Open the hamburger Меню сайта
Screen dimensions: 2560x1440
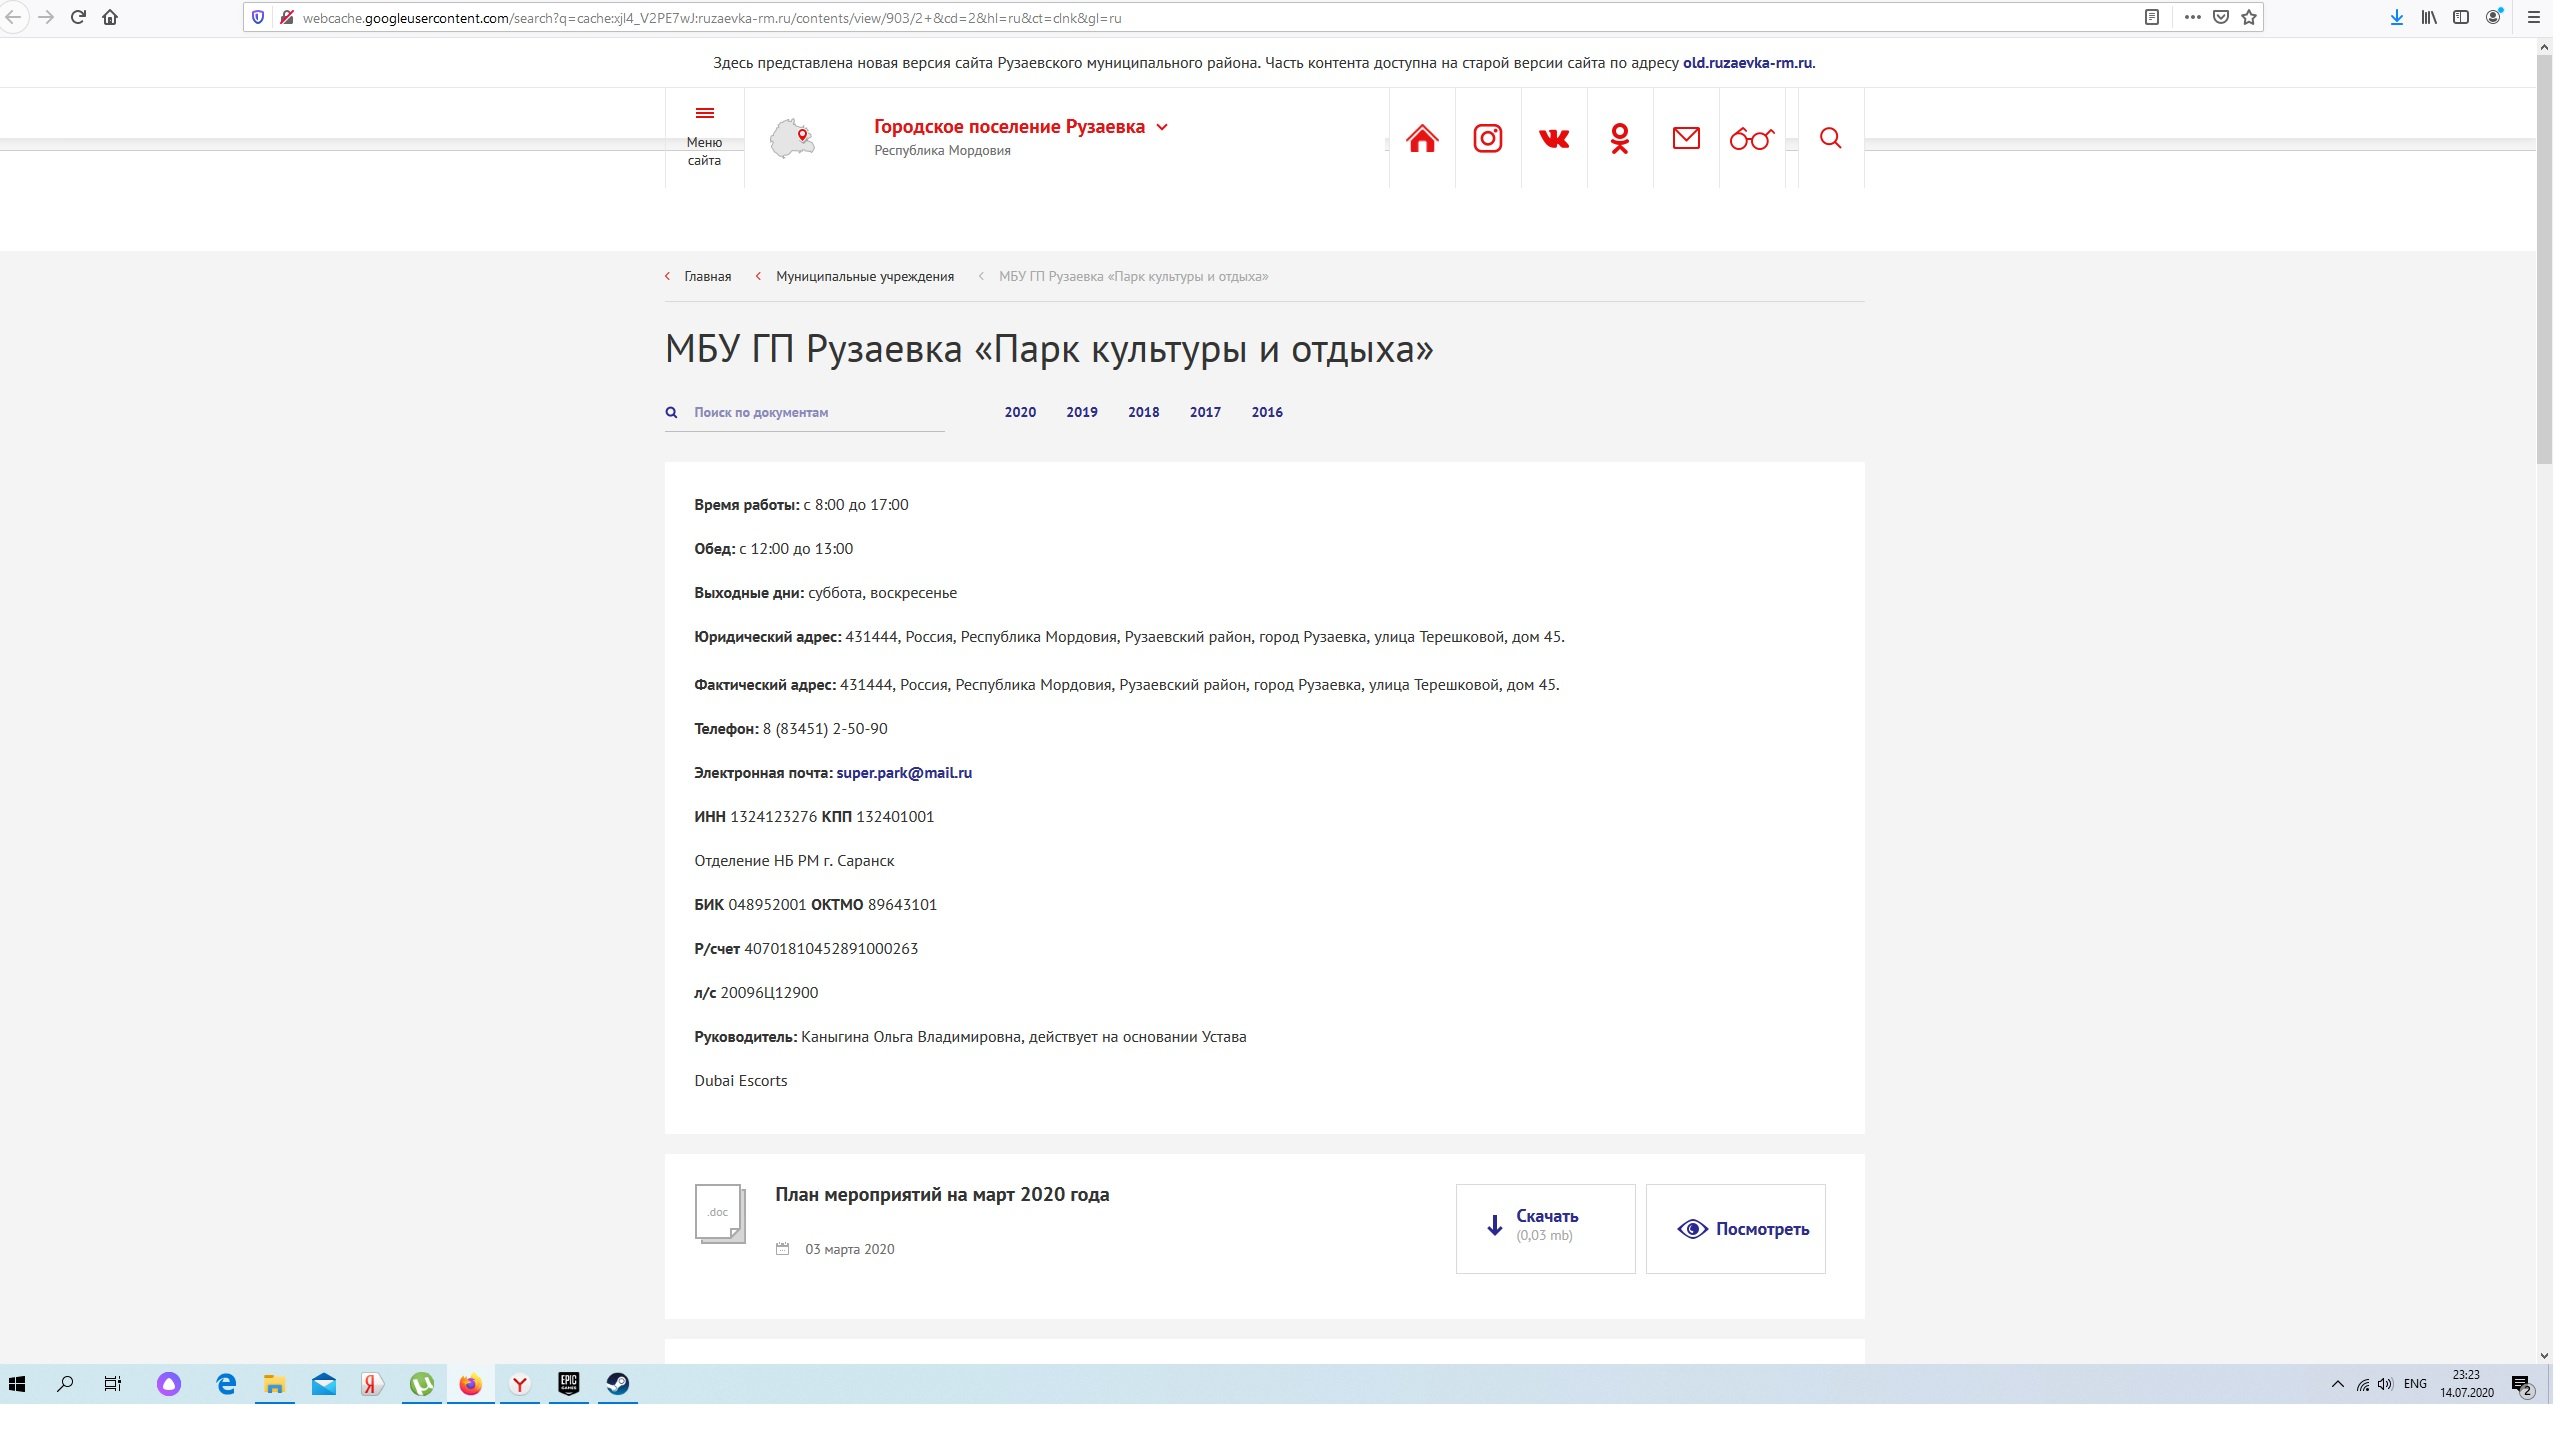click(x=704, y=137)
